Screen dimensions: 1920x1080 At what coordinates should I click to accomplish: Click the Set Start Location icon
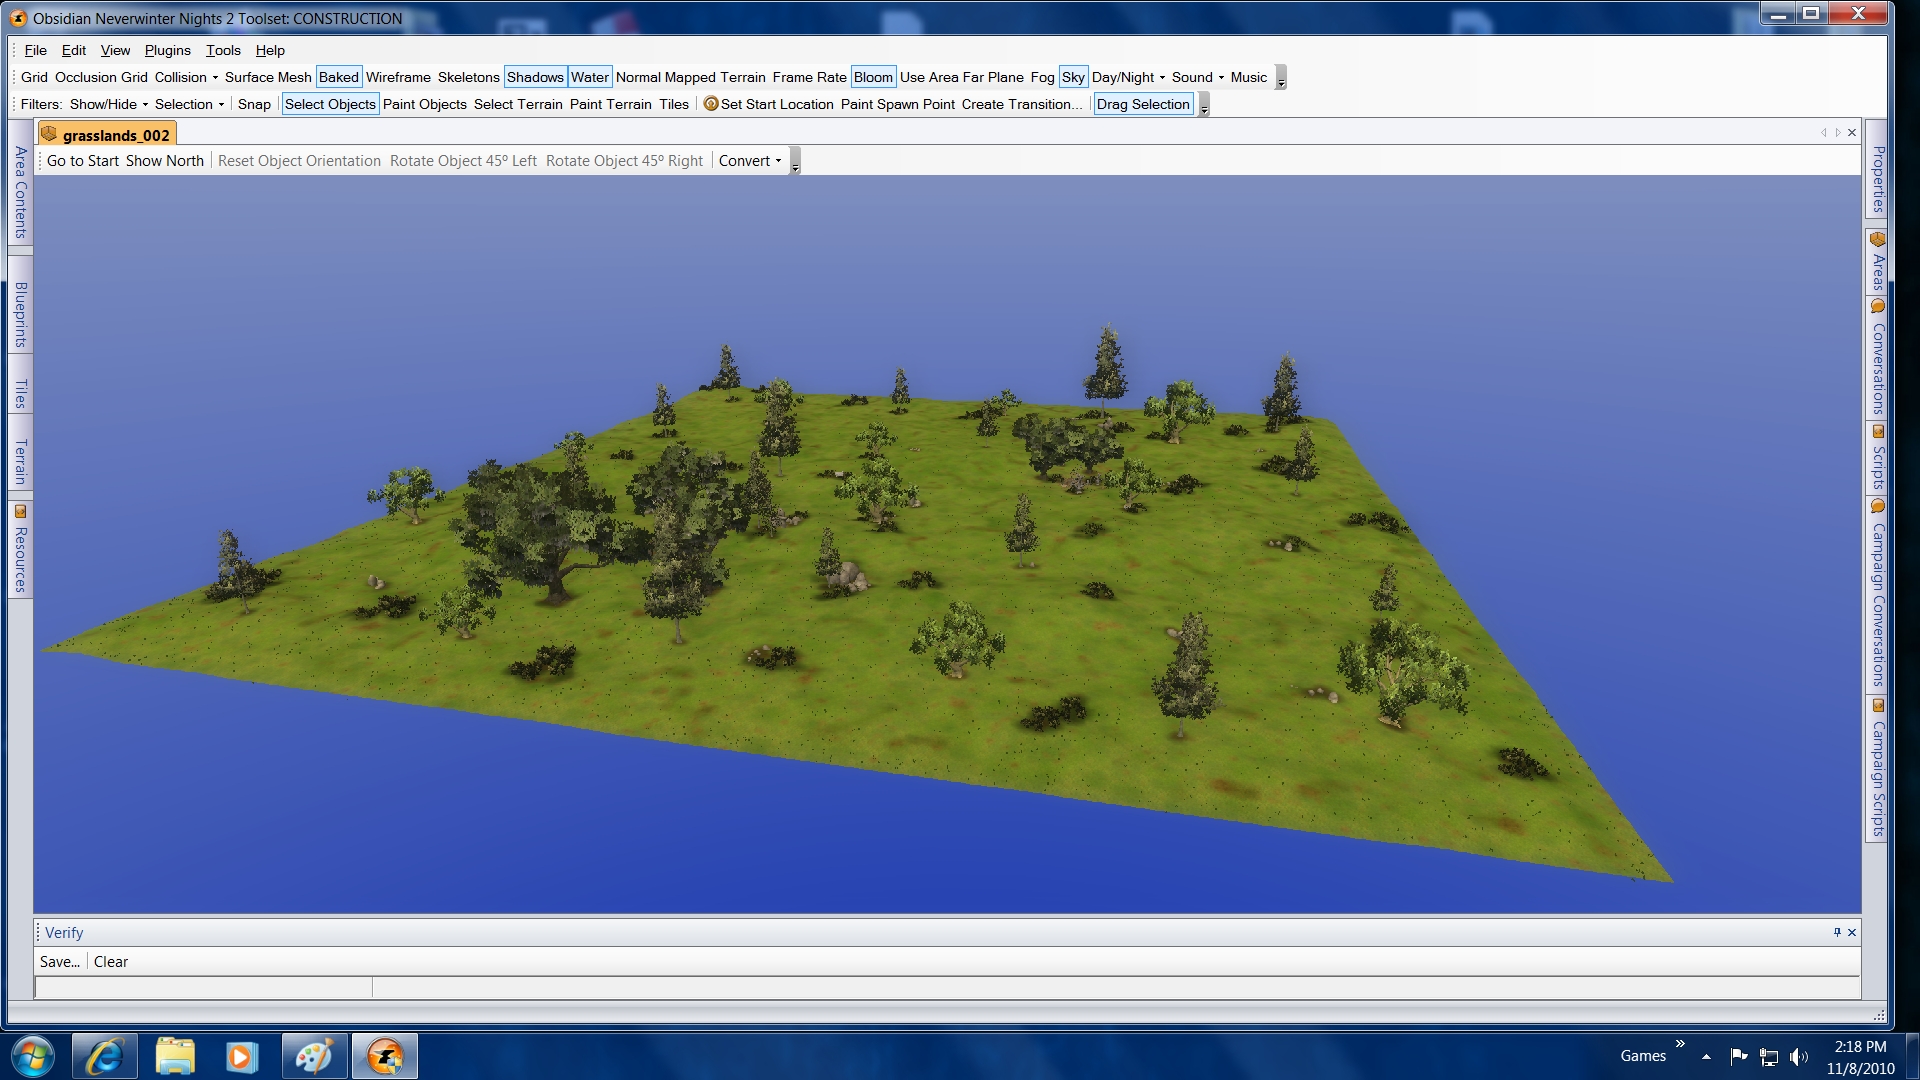(x=711, y=104)
